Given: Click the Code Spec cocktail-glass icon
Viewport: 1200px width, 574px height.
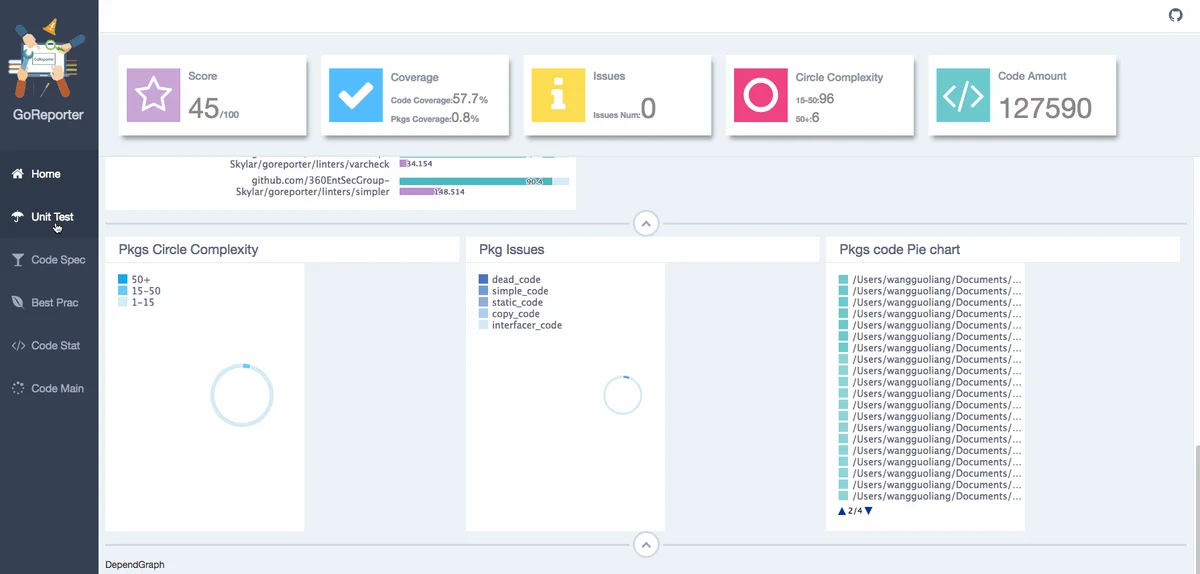Looking at the screenshot, I should (x=18, y=260).
